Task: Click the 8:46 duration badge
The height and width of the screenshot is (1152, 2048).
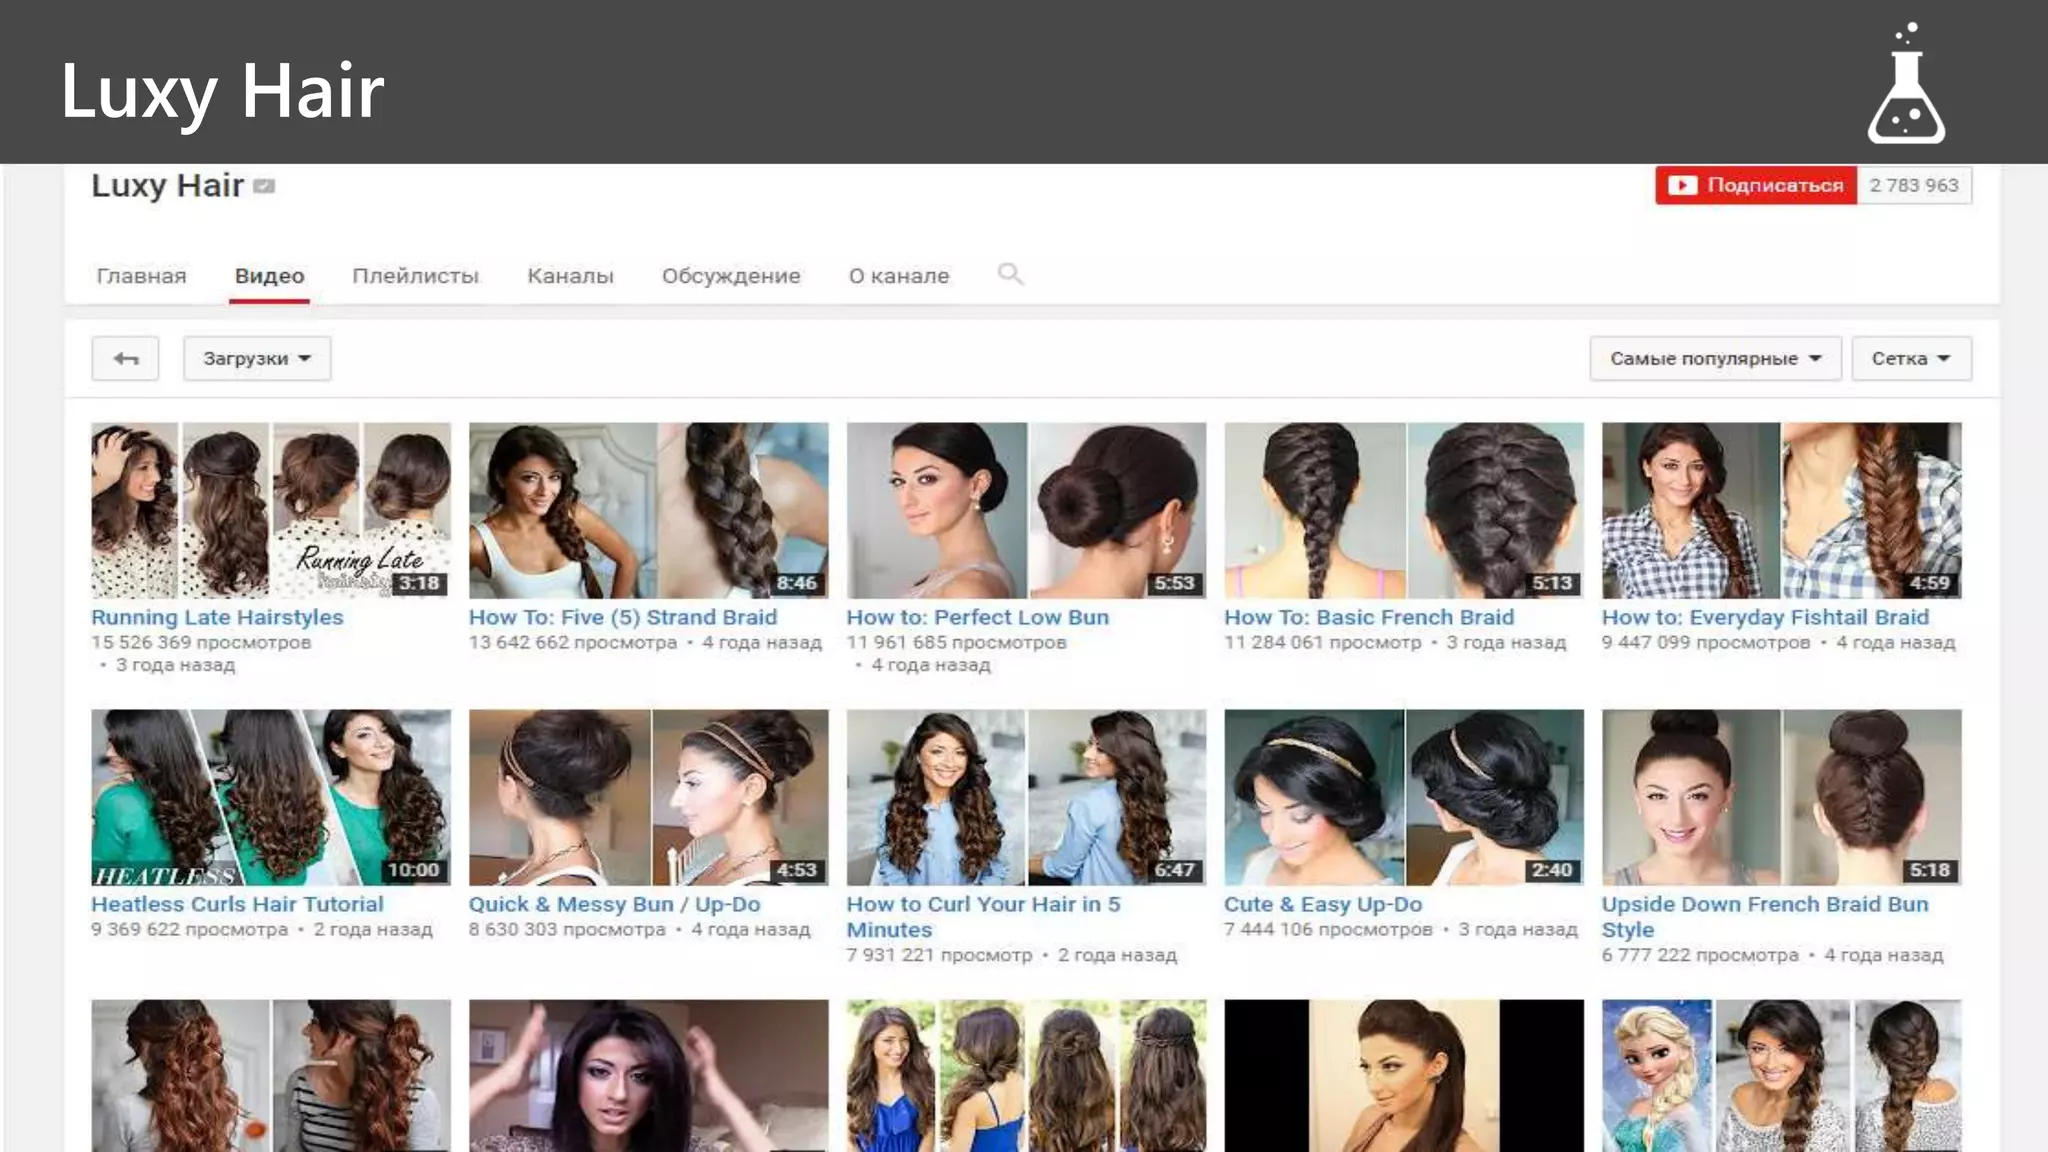Action: coord(797,583)
